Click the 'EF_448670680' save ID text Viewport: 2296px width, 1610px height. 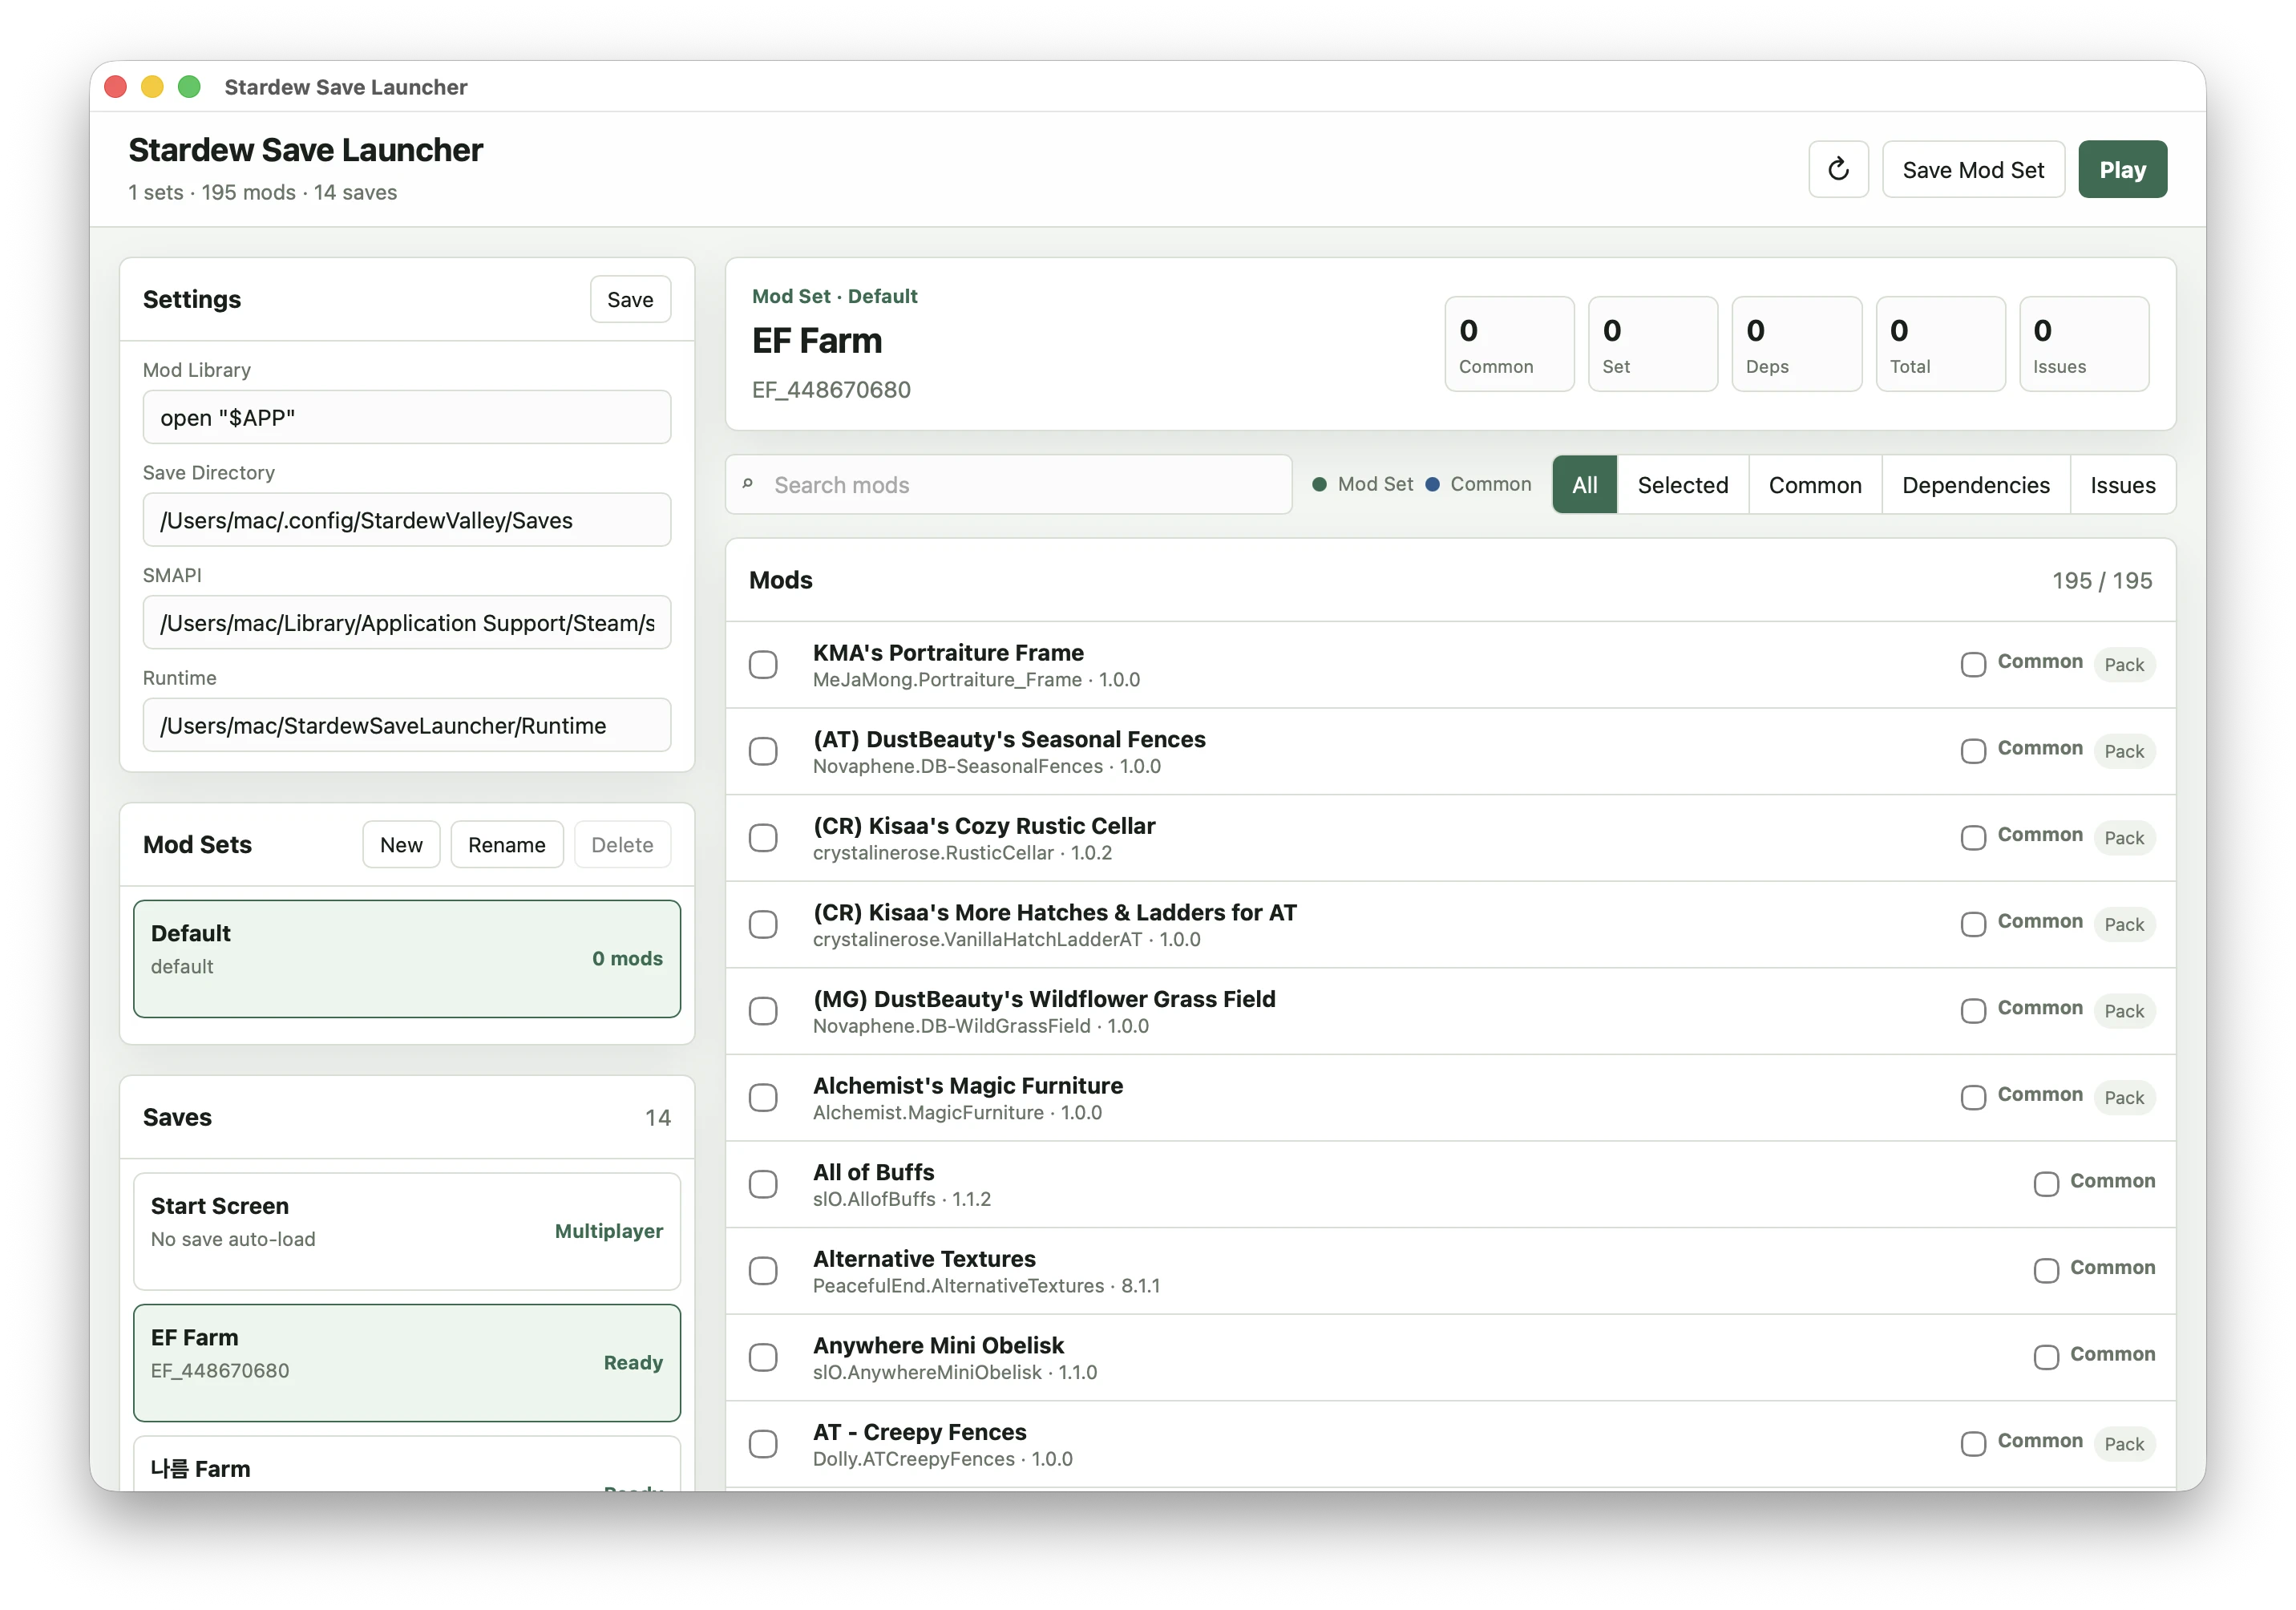(830, 389)
